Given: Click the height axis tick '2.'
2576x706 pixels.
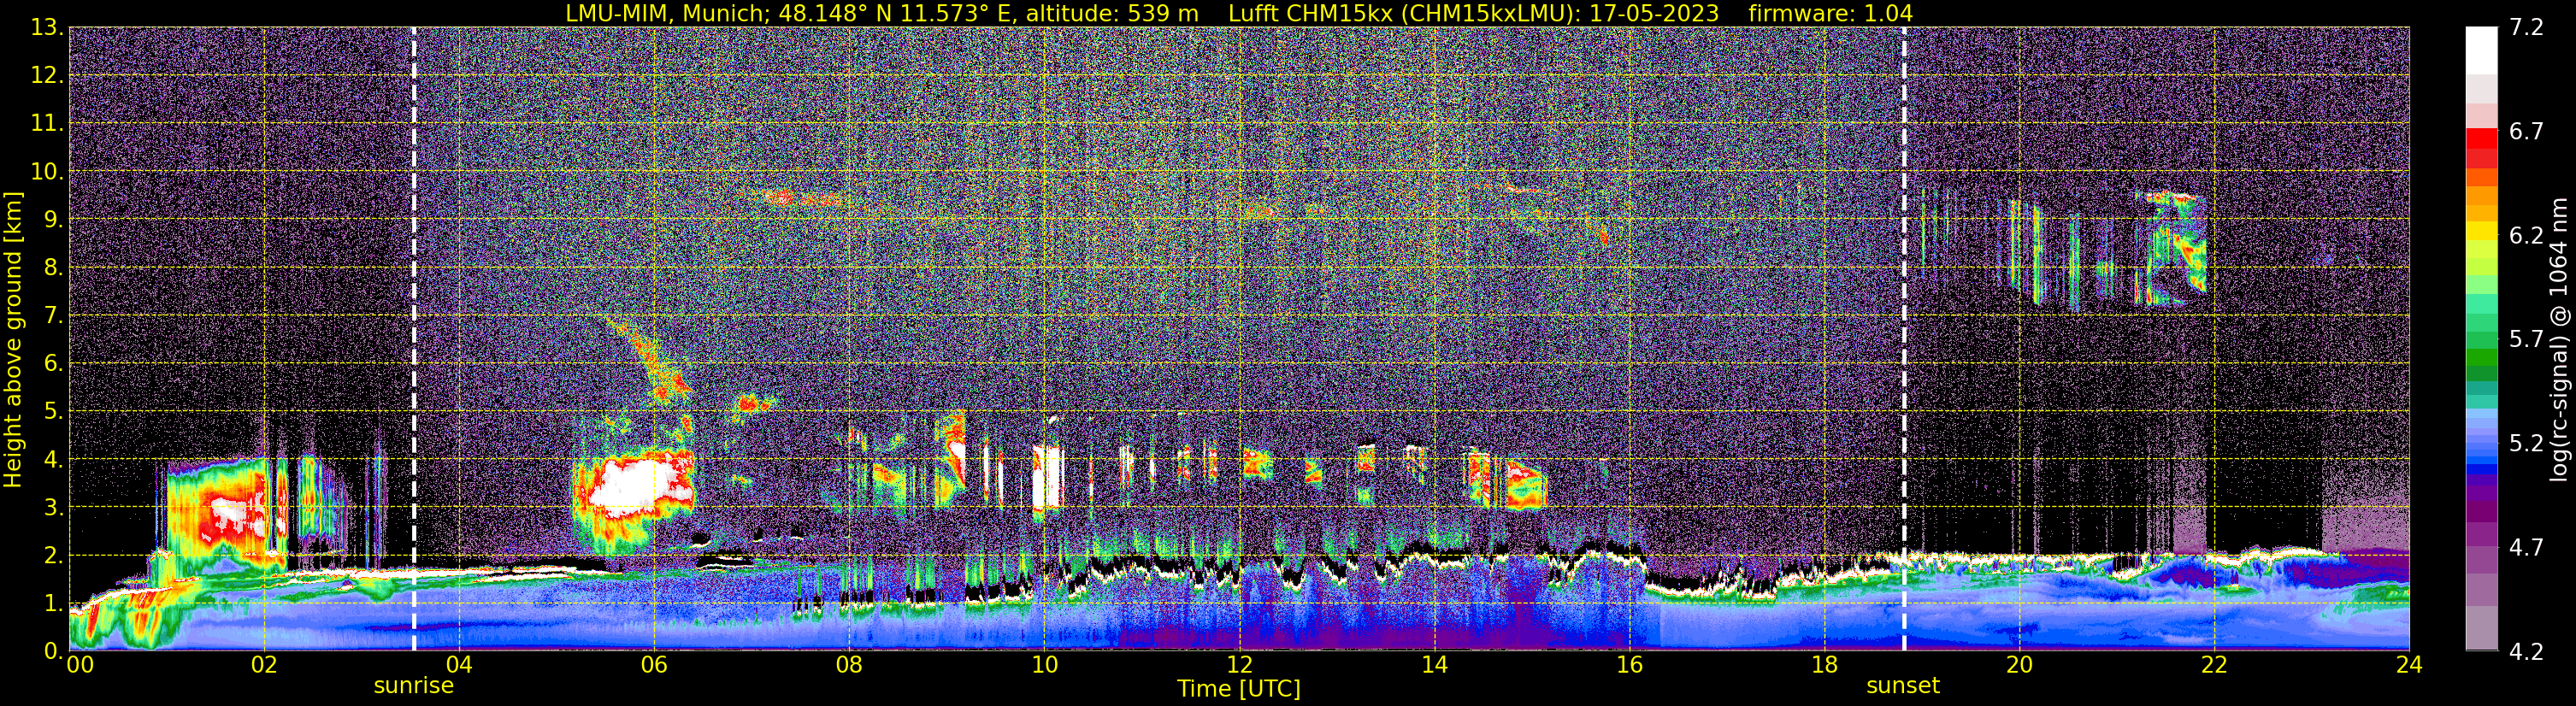Looking at the screenshot, I should coord(54,555).
